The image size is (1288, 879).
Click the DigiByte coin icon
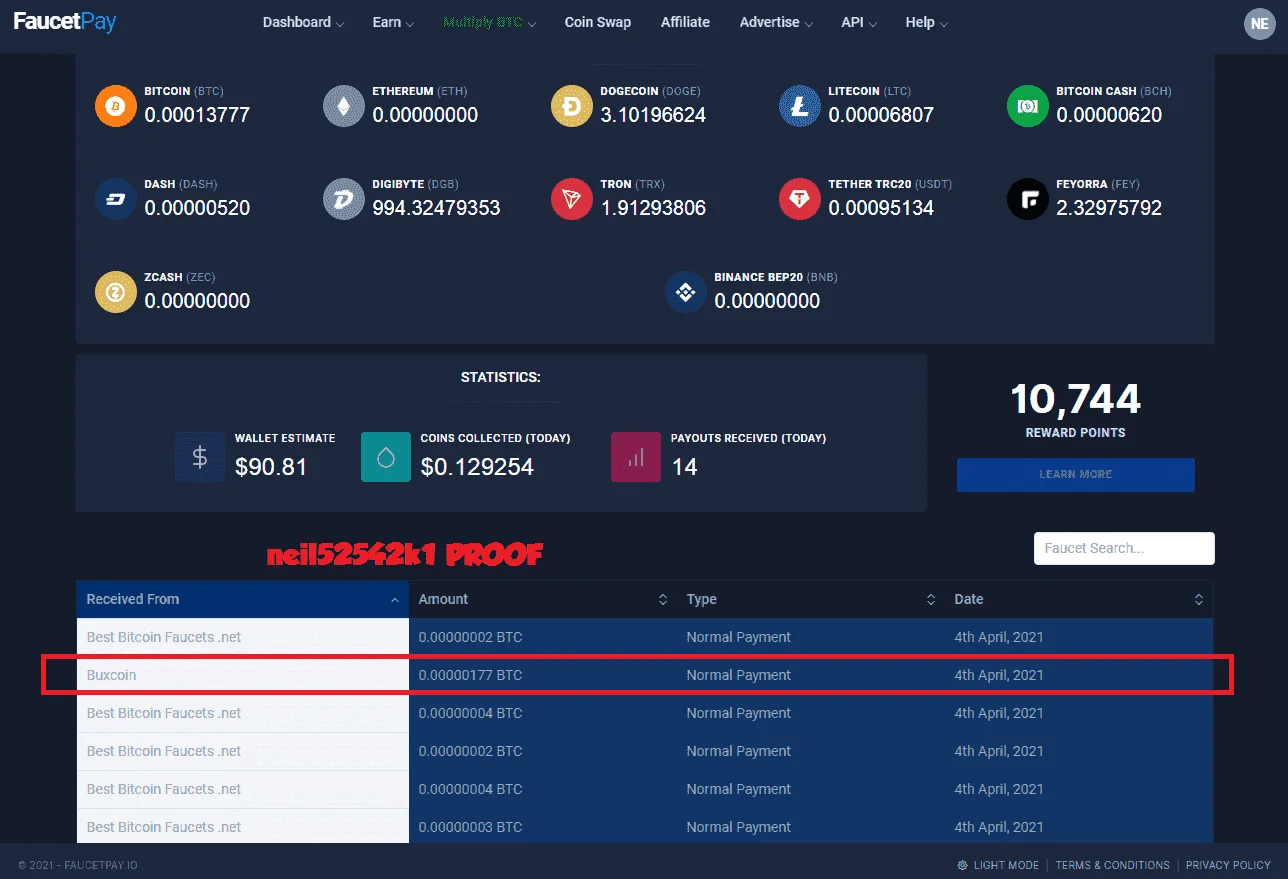343,199
